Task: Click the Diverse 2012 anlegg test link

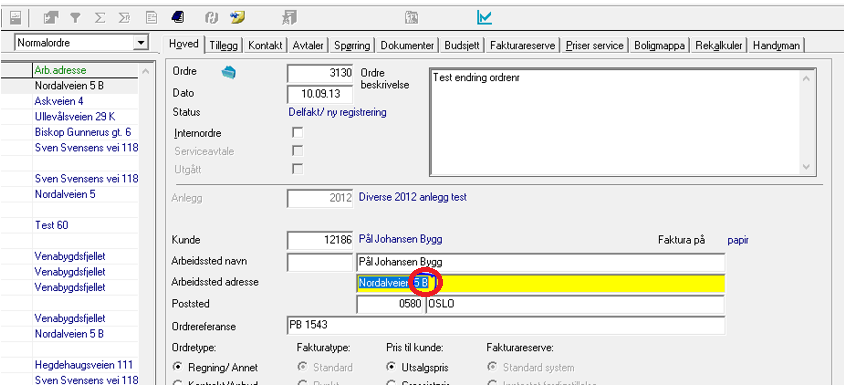Action: tap(413, 197)
